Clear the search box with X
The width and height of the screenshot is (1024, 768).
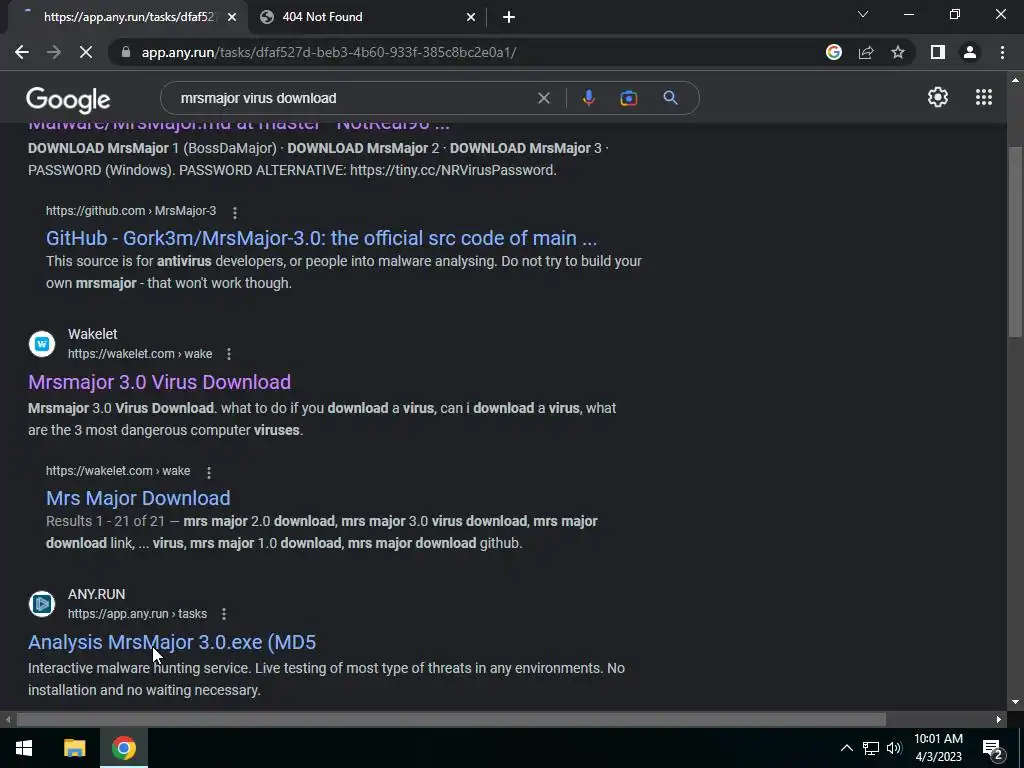(x=543, y=98)
